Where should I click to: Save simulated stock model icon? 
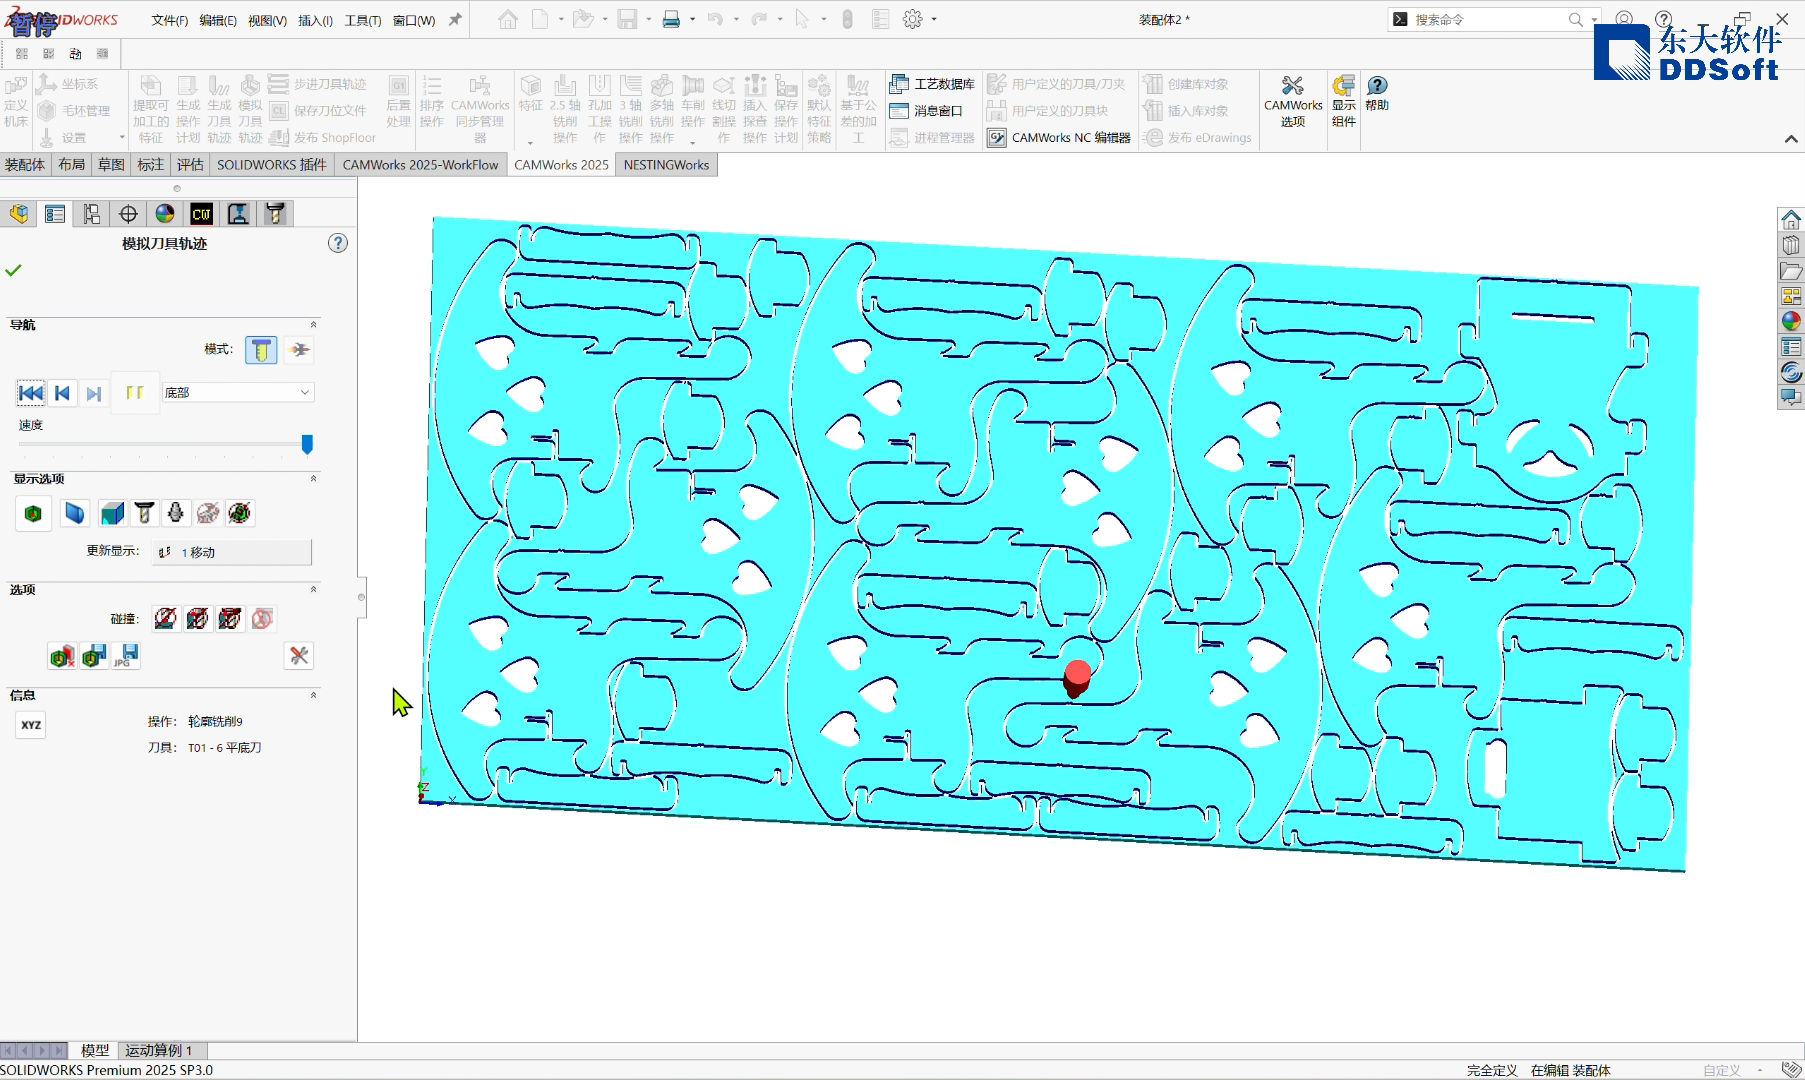[94, 656]
